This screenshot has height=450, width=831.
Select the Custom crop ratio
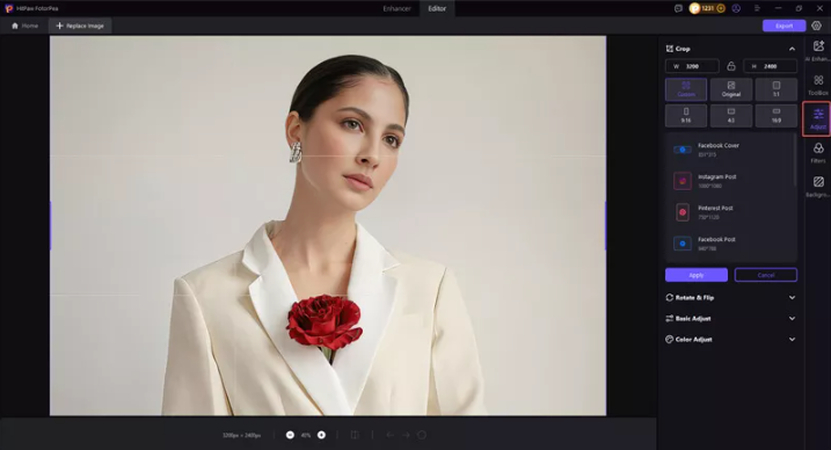click(x=686, y=89)
